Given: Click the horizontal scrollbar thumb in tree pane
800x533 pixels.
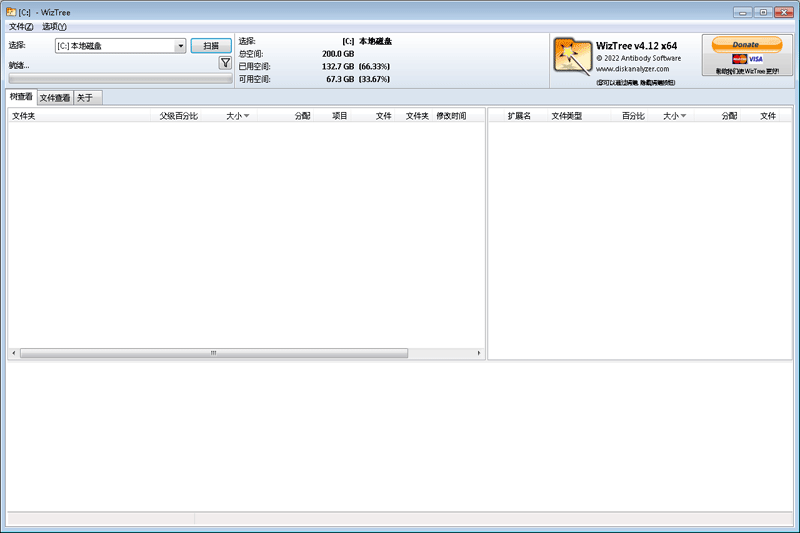Looking at the screenshot, I should pyautogui.click(x=214, y=353).
